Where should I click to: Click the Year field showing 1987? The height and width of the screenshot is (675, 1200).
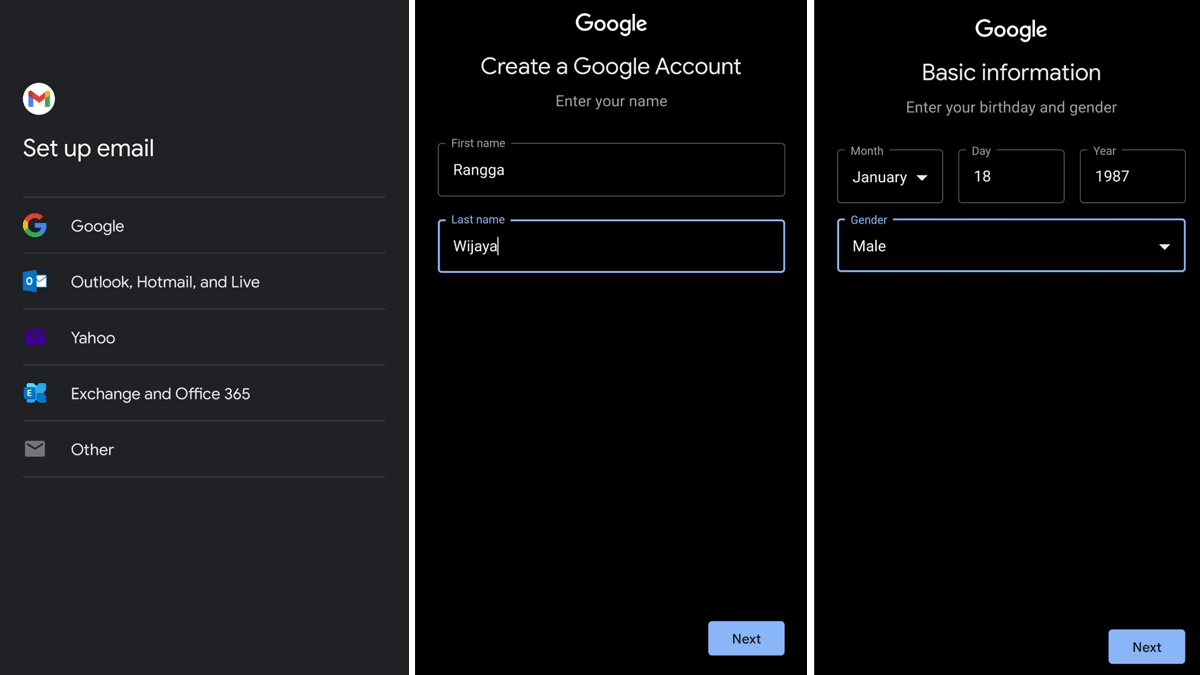click(x=1132, y=176)
